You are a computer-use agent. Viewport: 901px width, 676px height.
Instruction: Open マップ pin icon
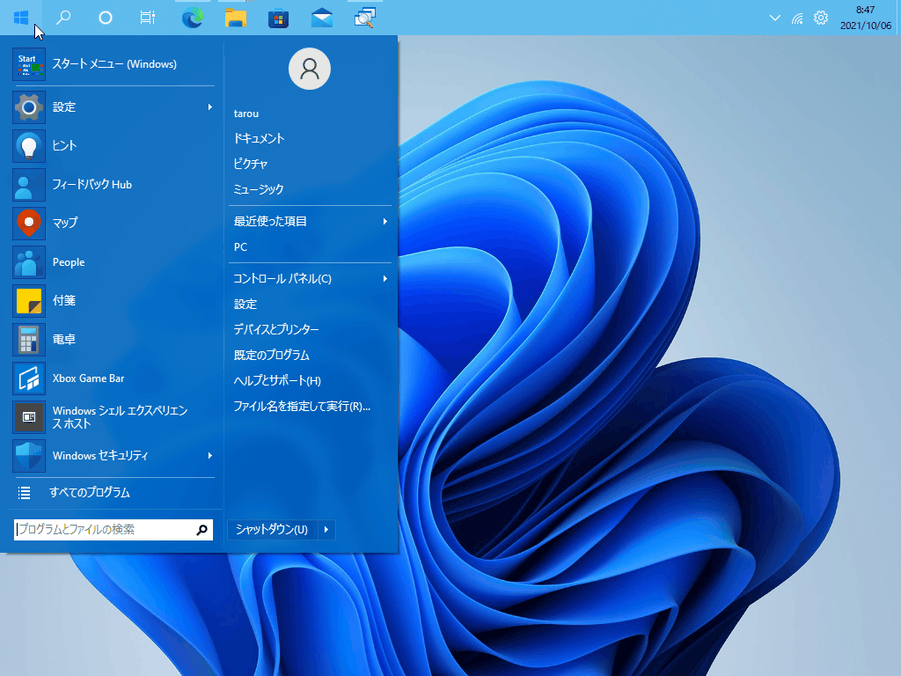[29, 223]
